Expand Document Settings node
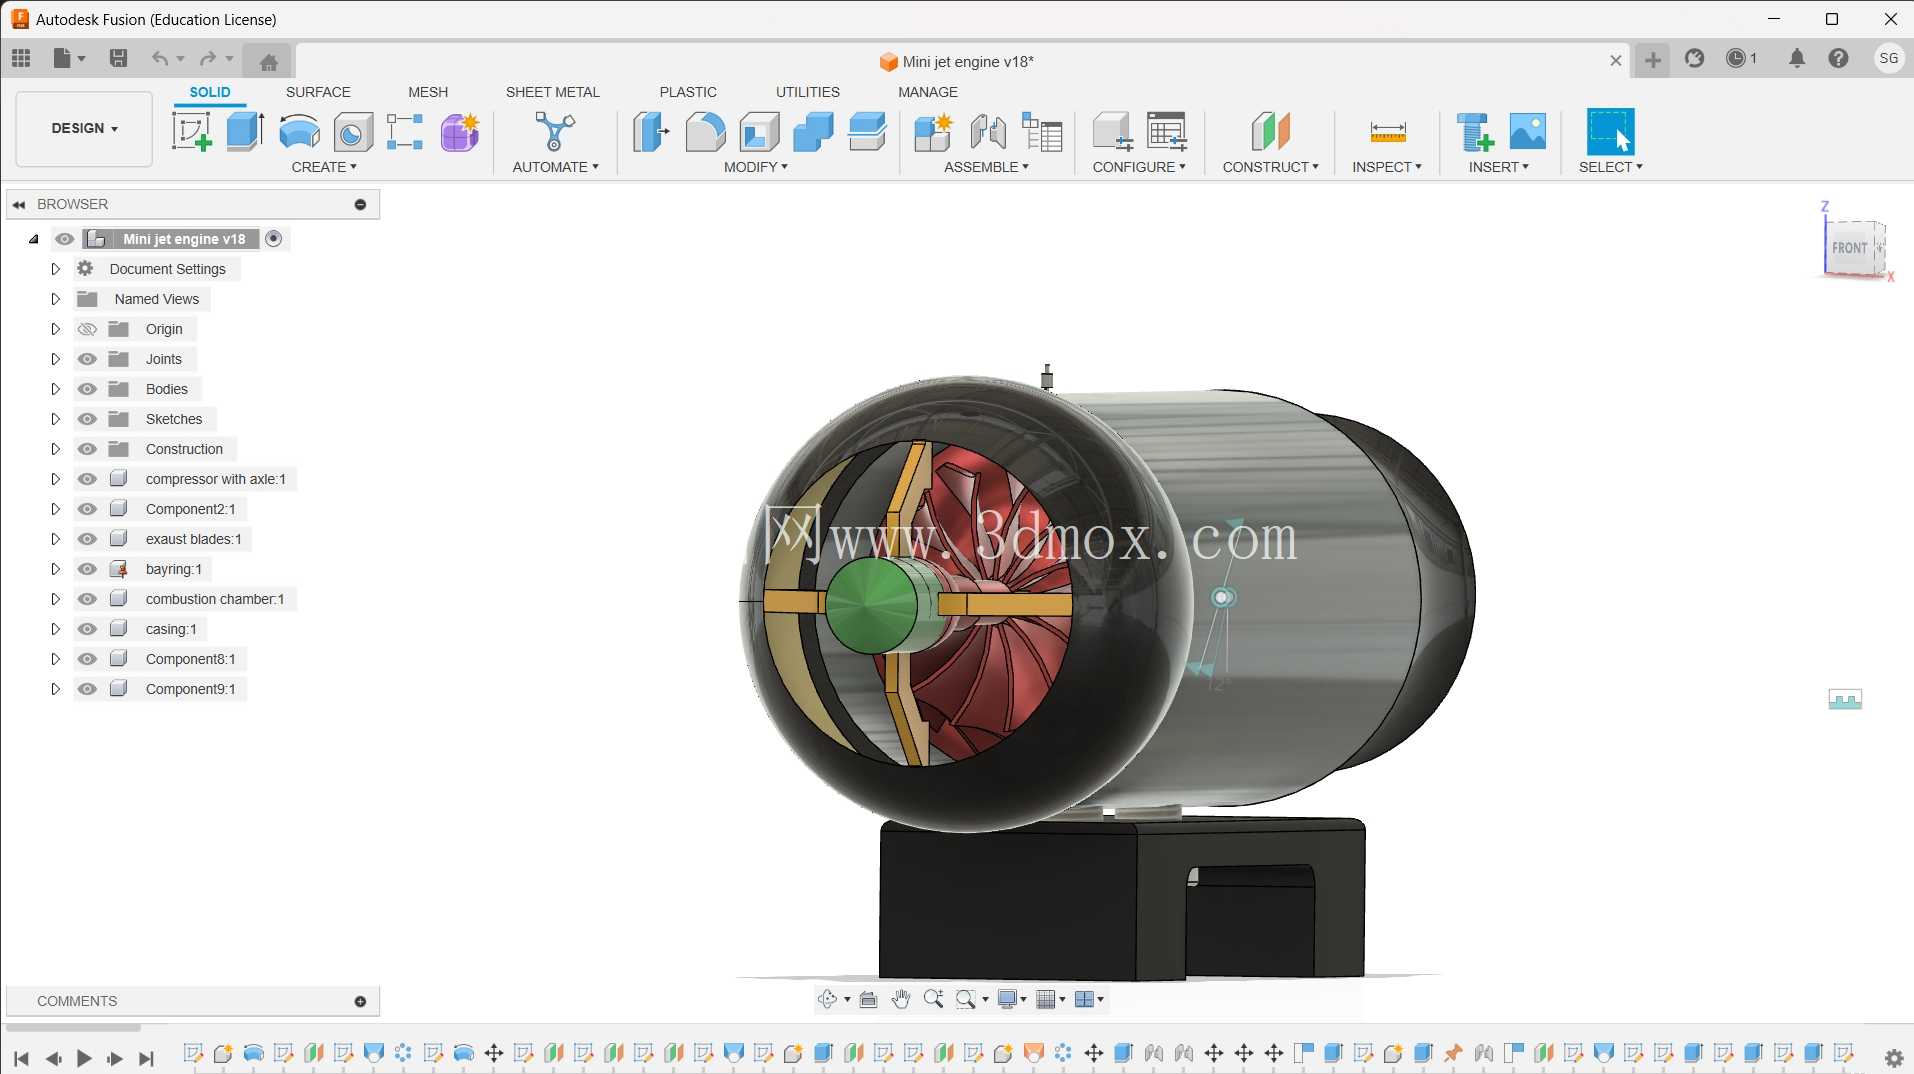 [x=55, y=269]
